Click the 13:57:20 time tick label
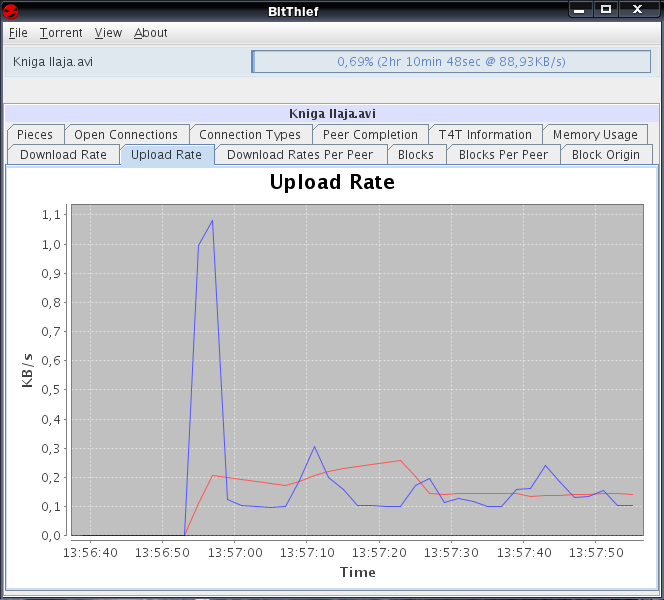Screen dimensions: 664x600 379,553
